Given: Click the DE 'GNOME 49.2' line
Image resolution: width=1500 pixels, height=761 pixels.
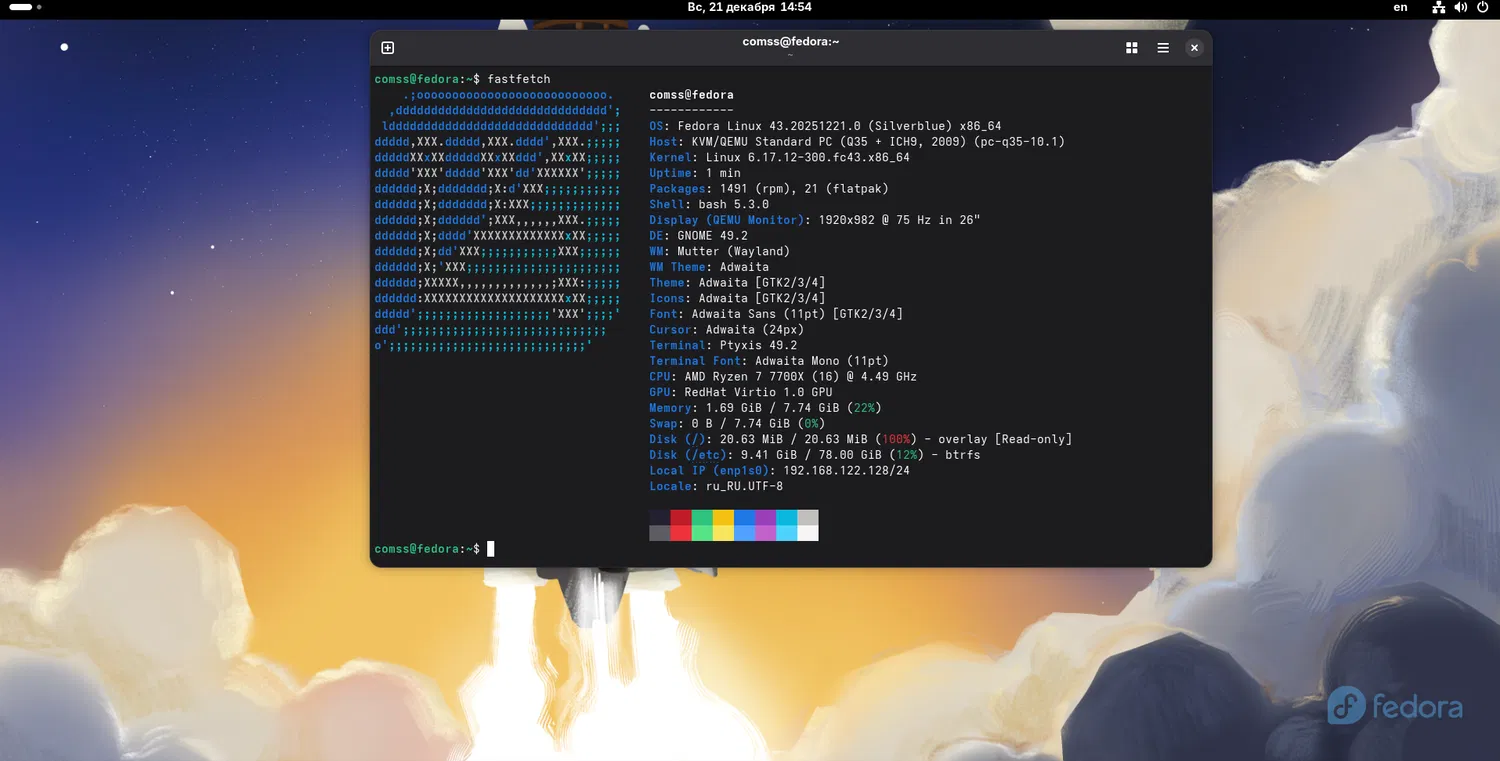Looking at the screenshot, I should pos(698,236).
